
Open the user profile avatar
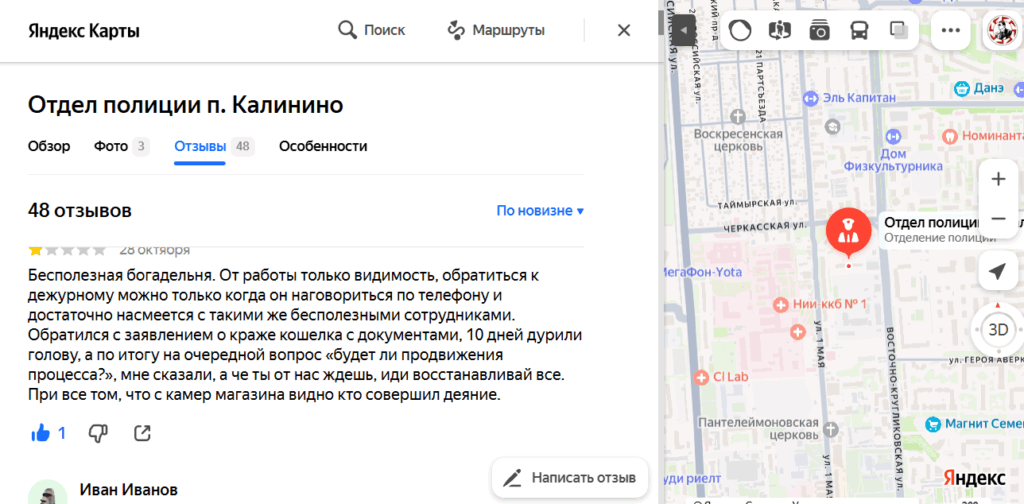[1001, 30]
